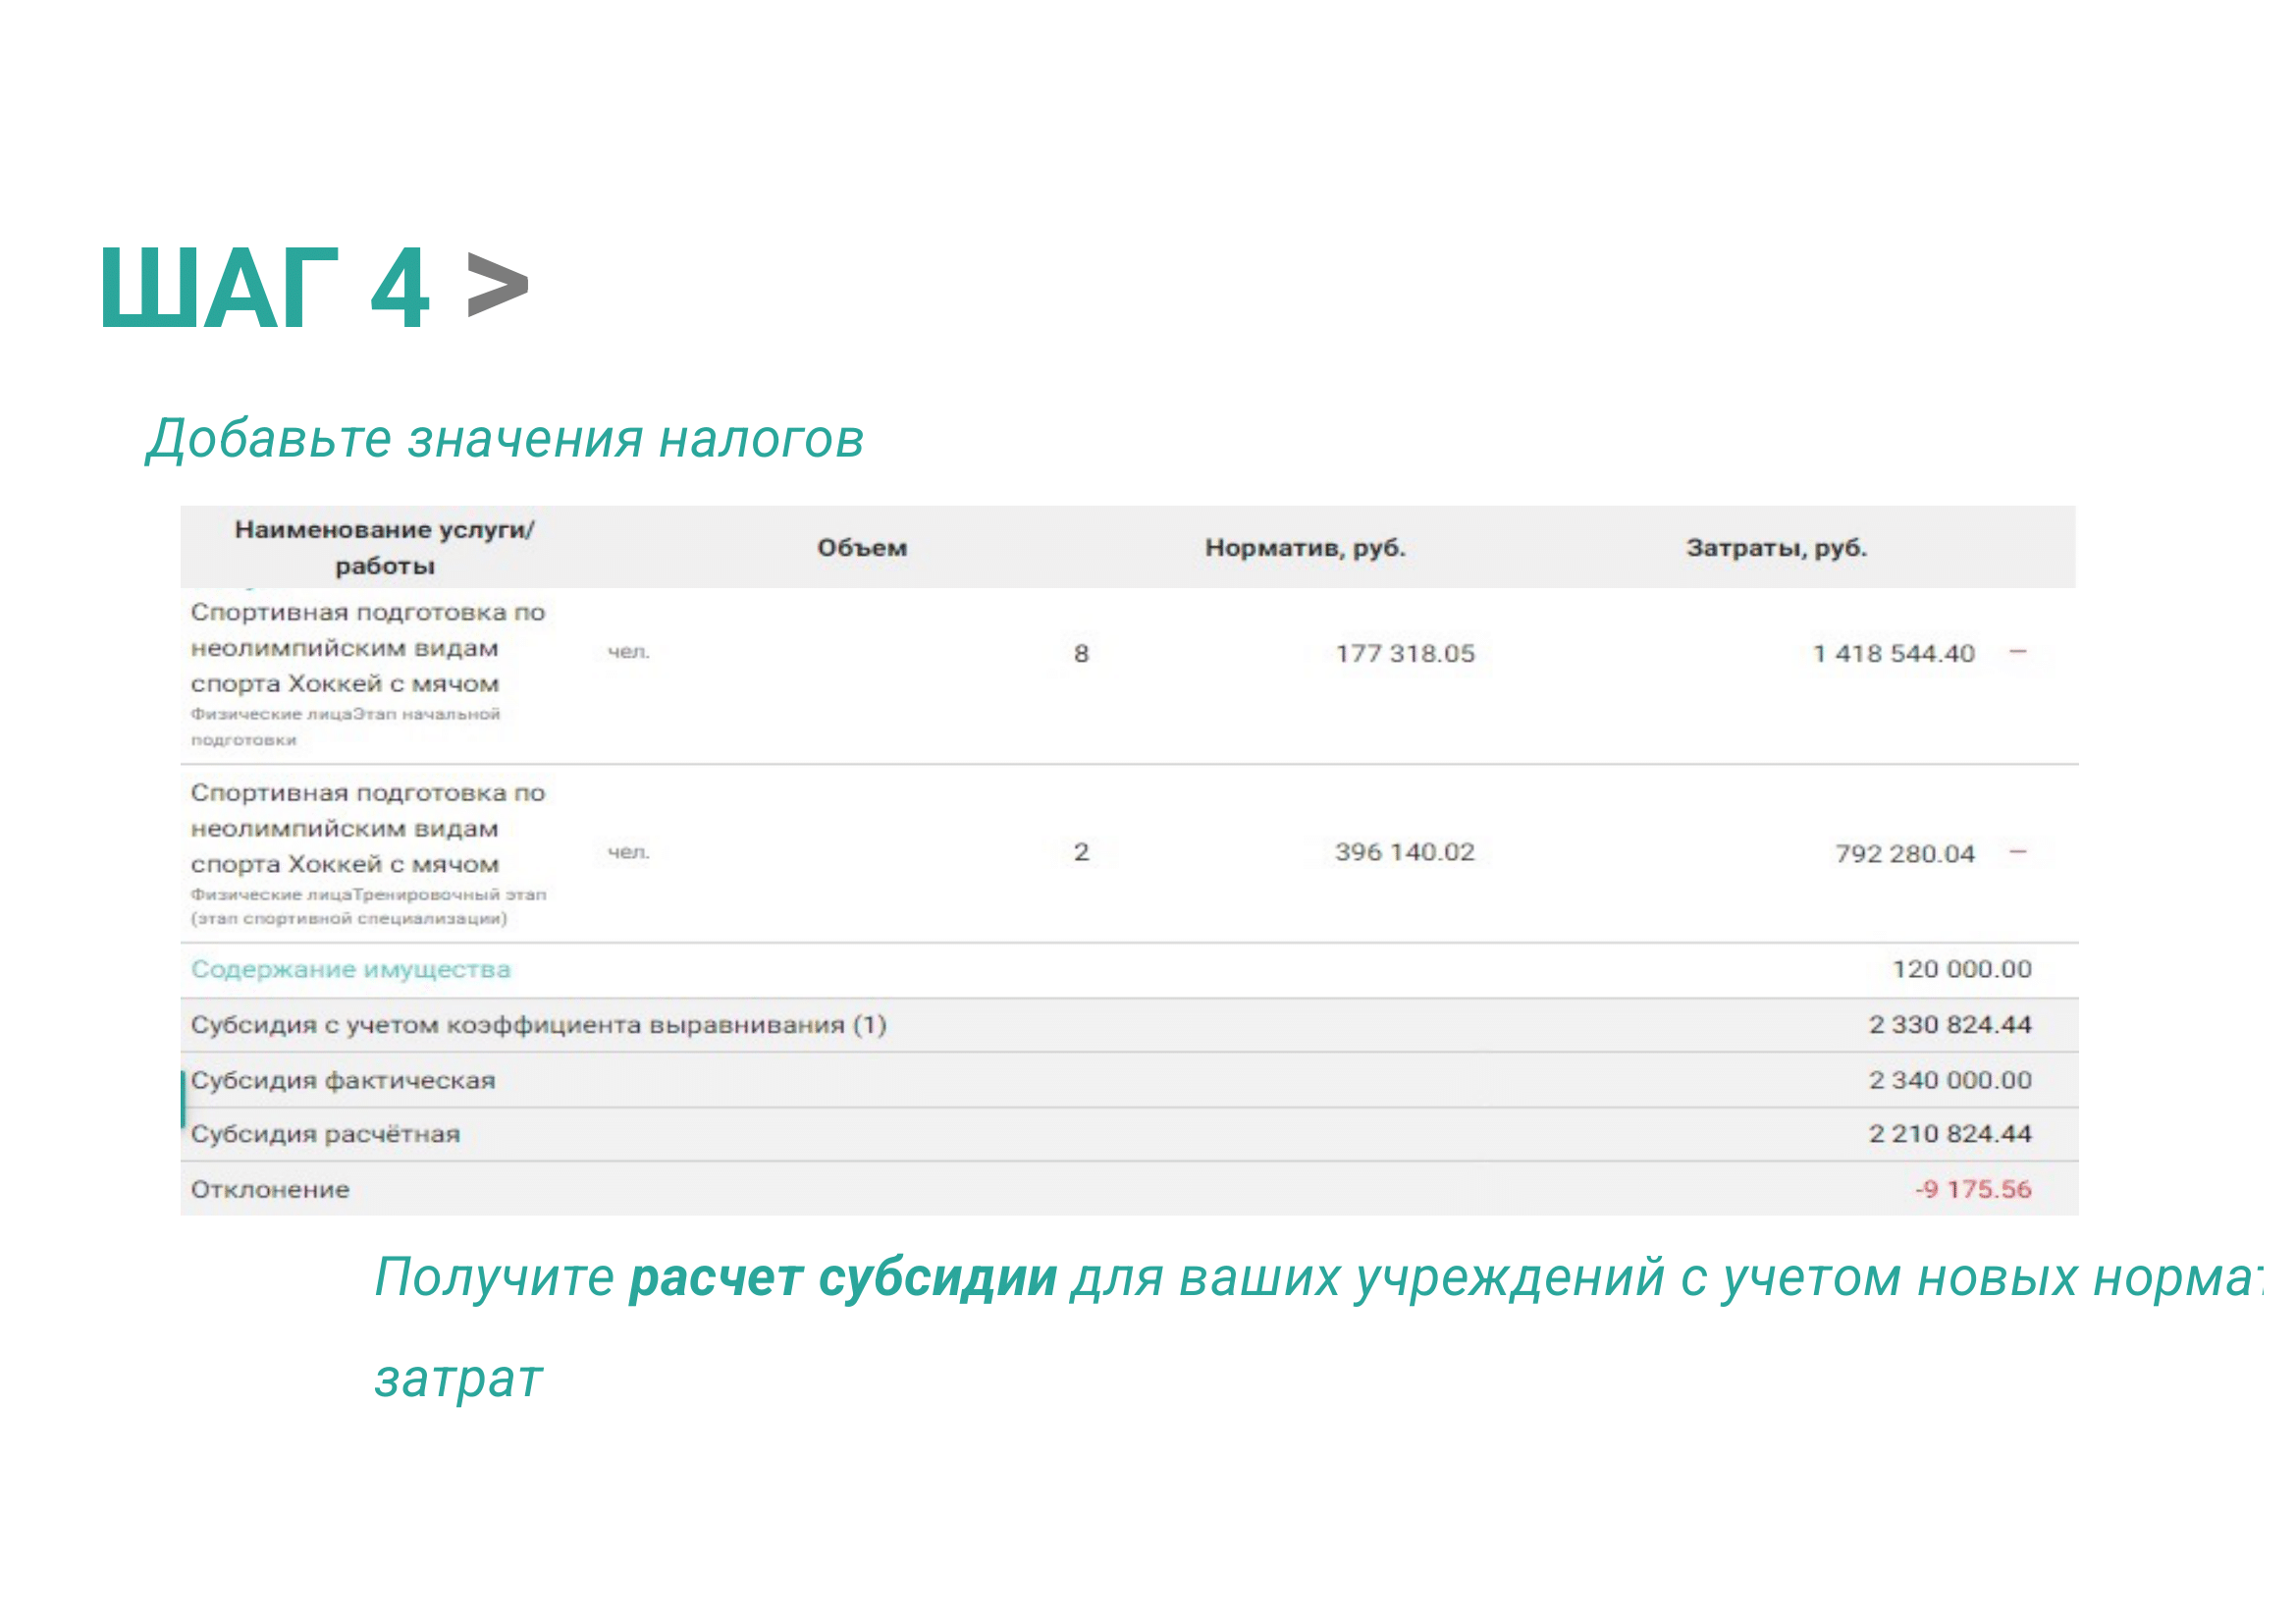Screen dimensions: 2296x1624
Task: Click the Объем column header
Action: click(861, 548)
